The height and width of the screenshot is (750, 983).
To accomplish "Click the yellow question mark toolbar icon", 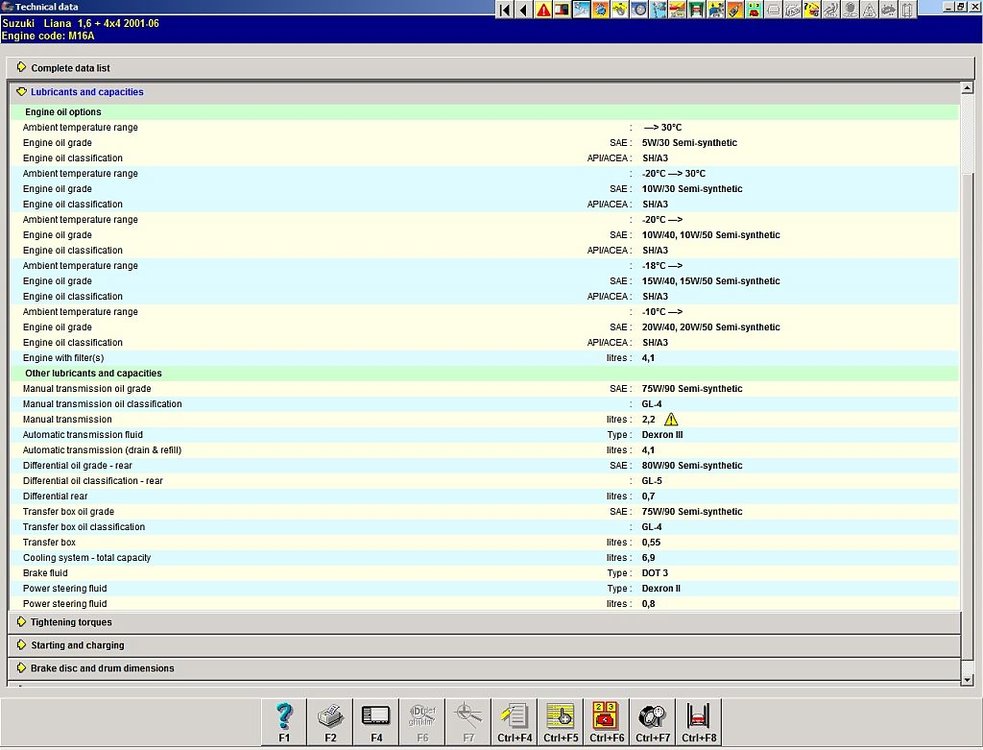I will pos(812,10).
